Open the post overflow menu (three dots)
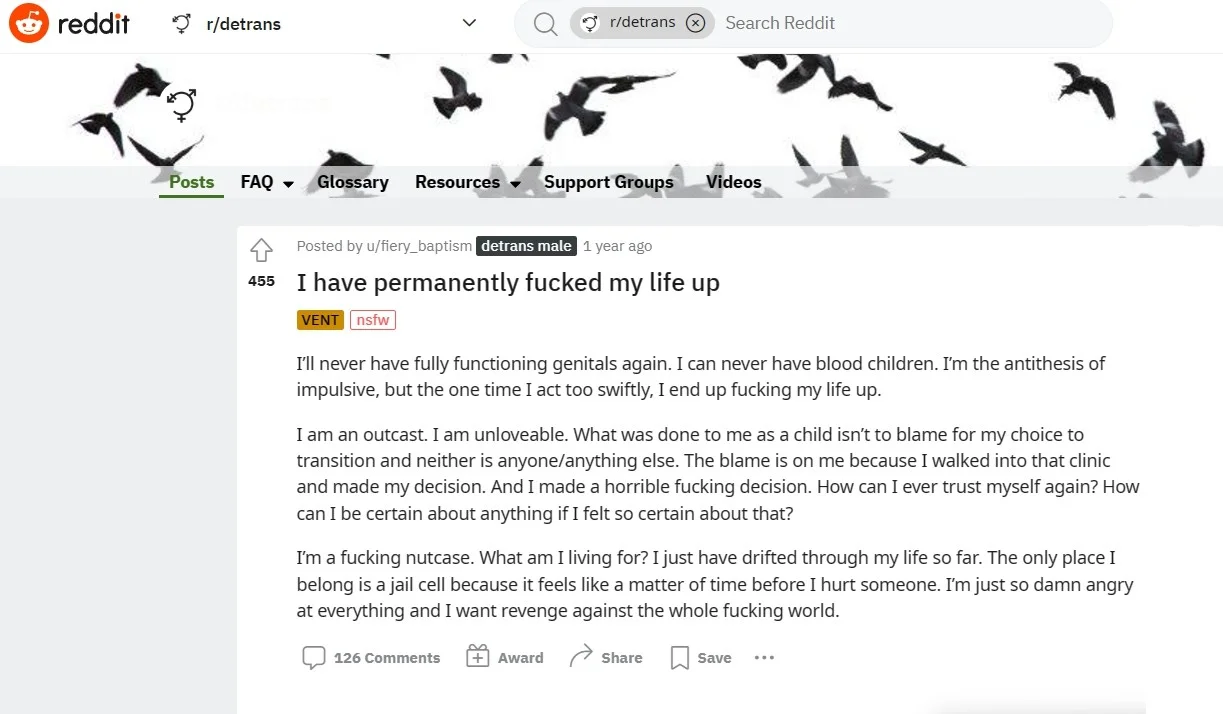The height and width of the screenshot is (714, 1223). (764, 657)
